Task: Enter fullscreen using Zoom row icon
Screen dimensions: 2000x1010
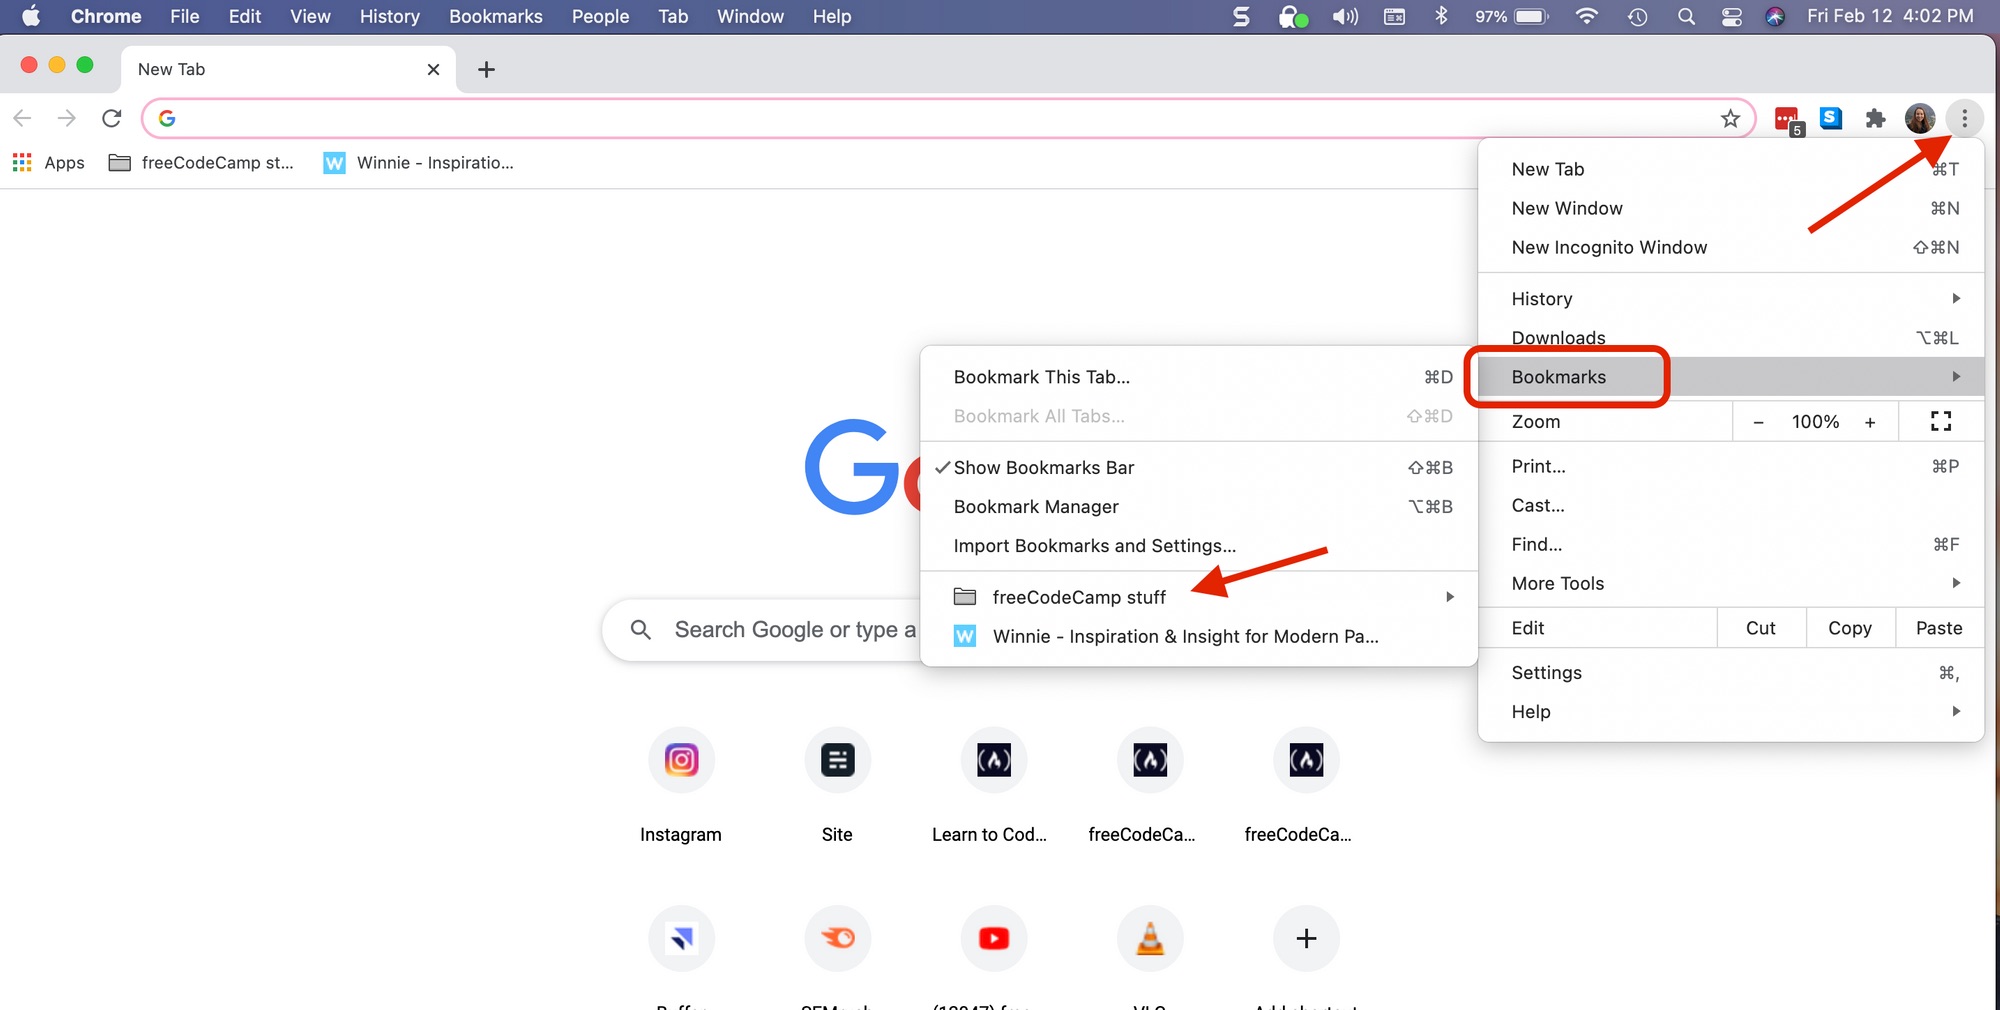Action: tap(1940, 422)
